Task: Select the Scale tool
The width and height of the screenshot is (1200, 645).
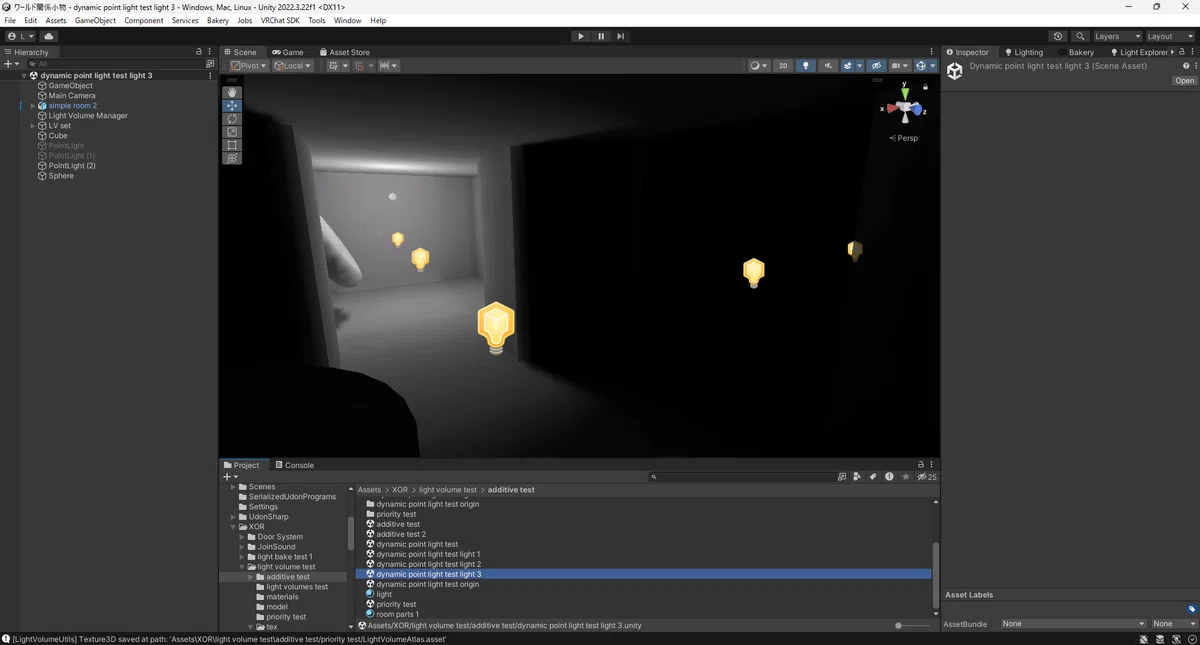Action: (232, 132)
